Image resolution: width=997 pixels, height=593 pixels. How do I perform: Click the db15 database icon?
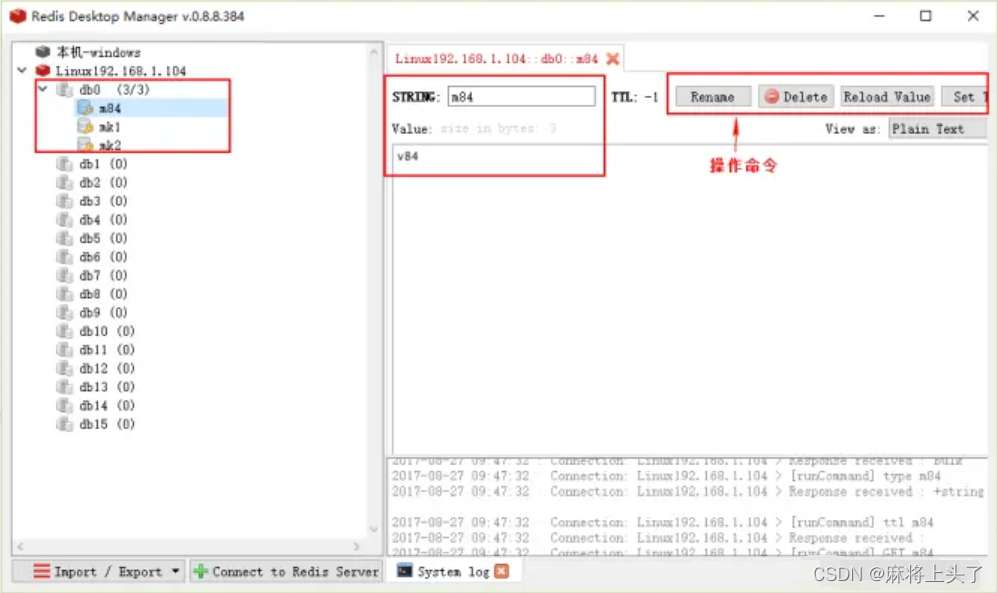pyautogui.click(x=64, y=424)
